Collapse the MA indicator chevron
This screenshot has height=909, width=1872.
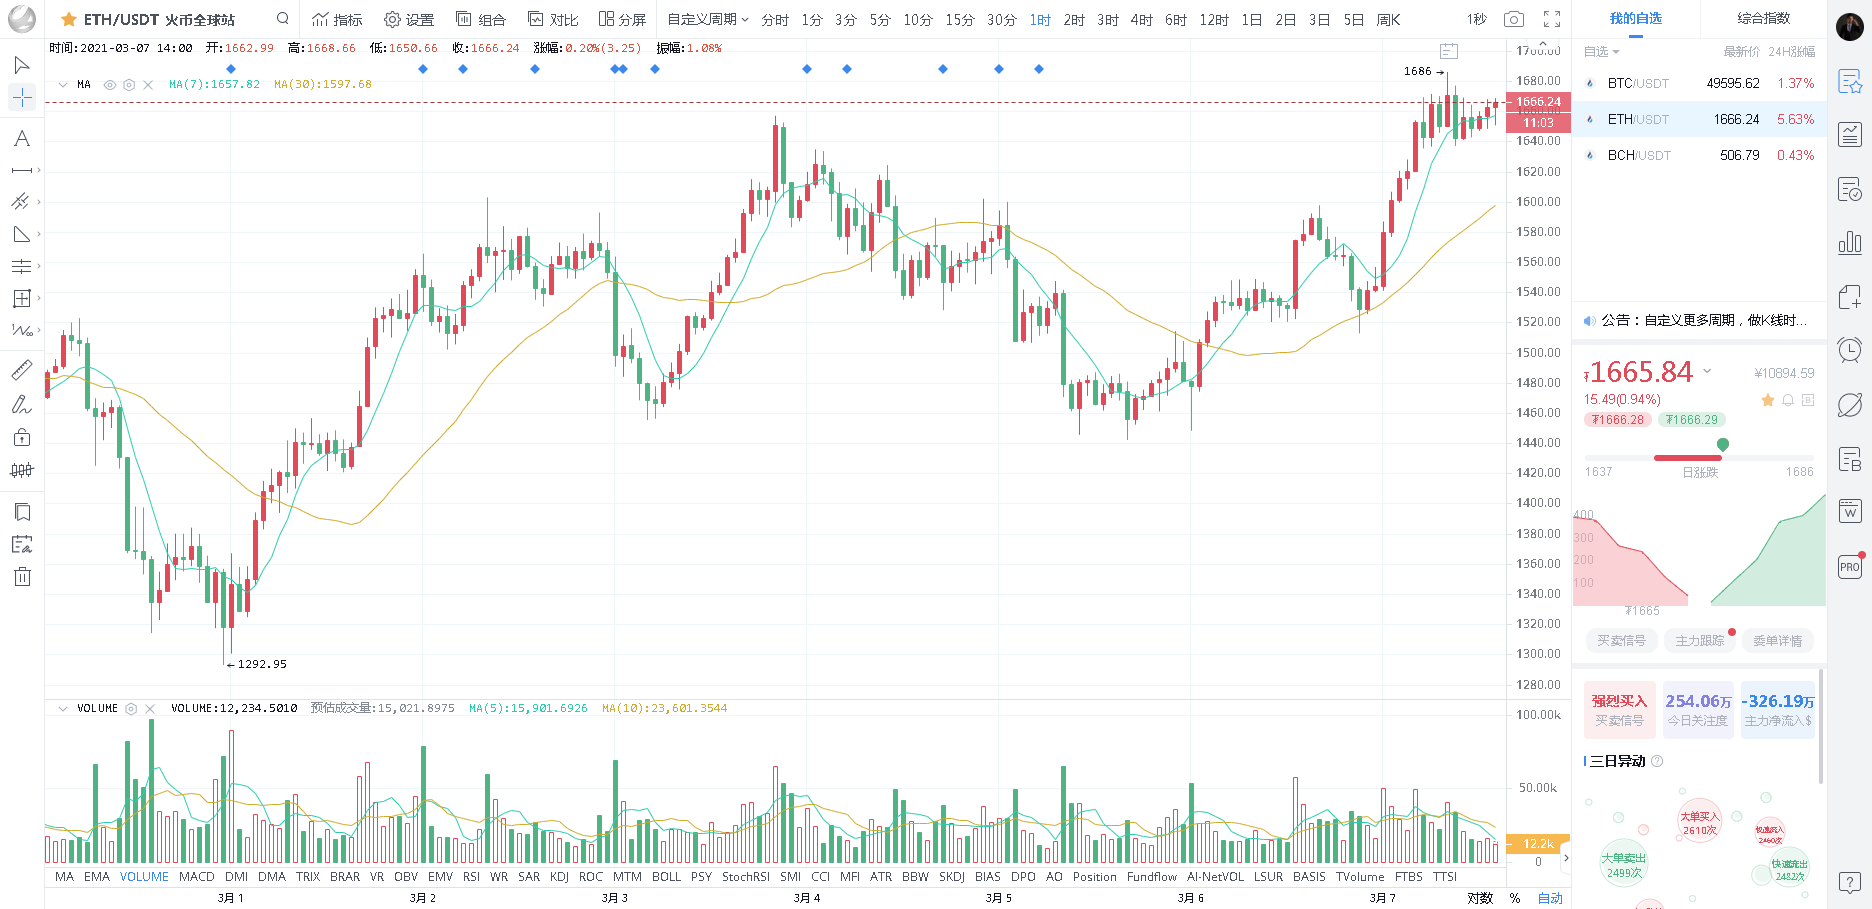click(x=63, y=85)
